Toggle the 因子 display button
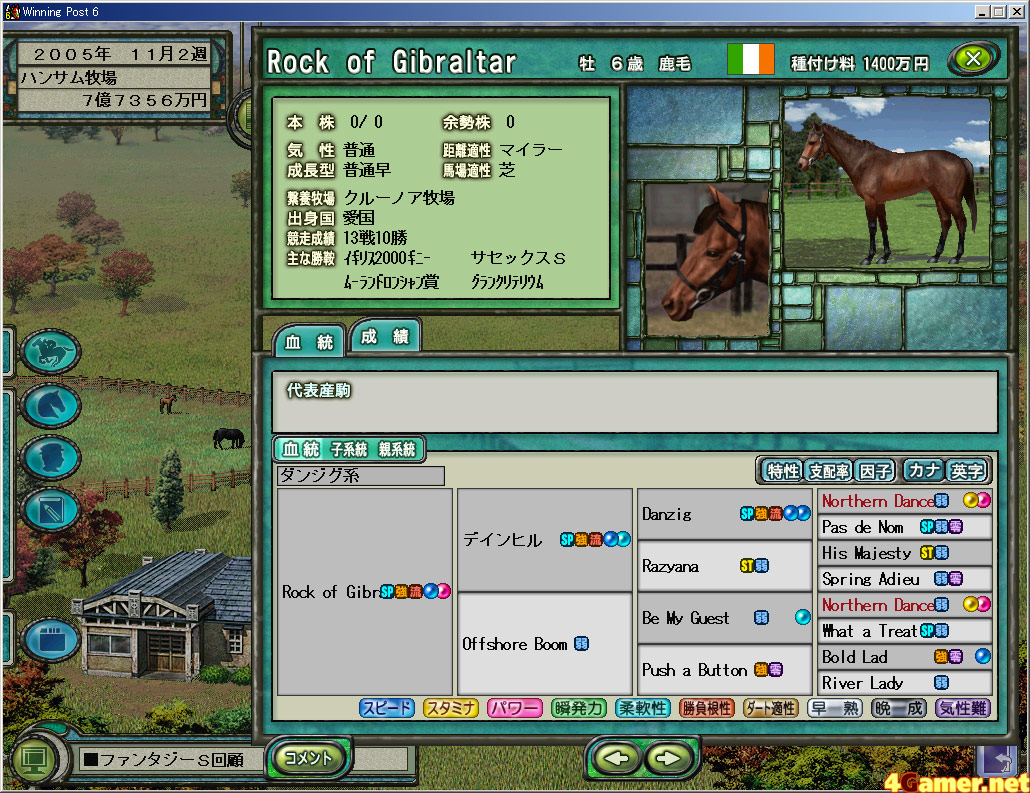This screenshot has height=793, width=1030. pyautogui.click(x=875, y=470)
